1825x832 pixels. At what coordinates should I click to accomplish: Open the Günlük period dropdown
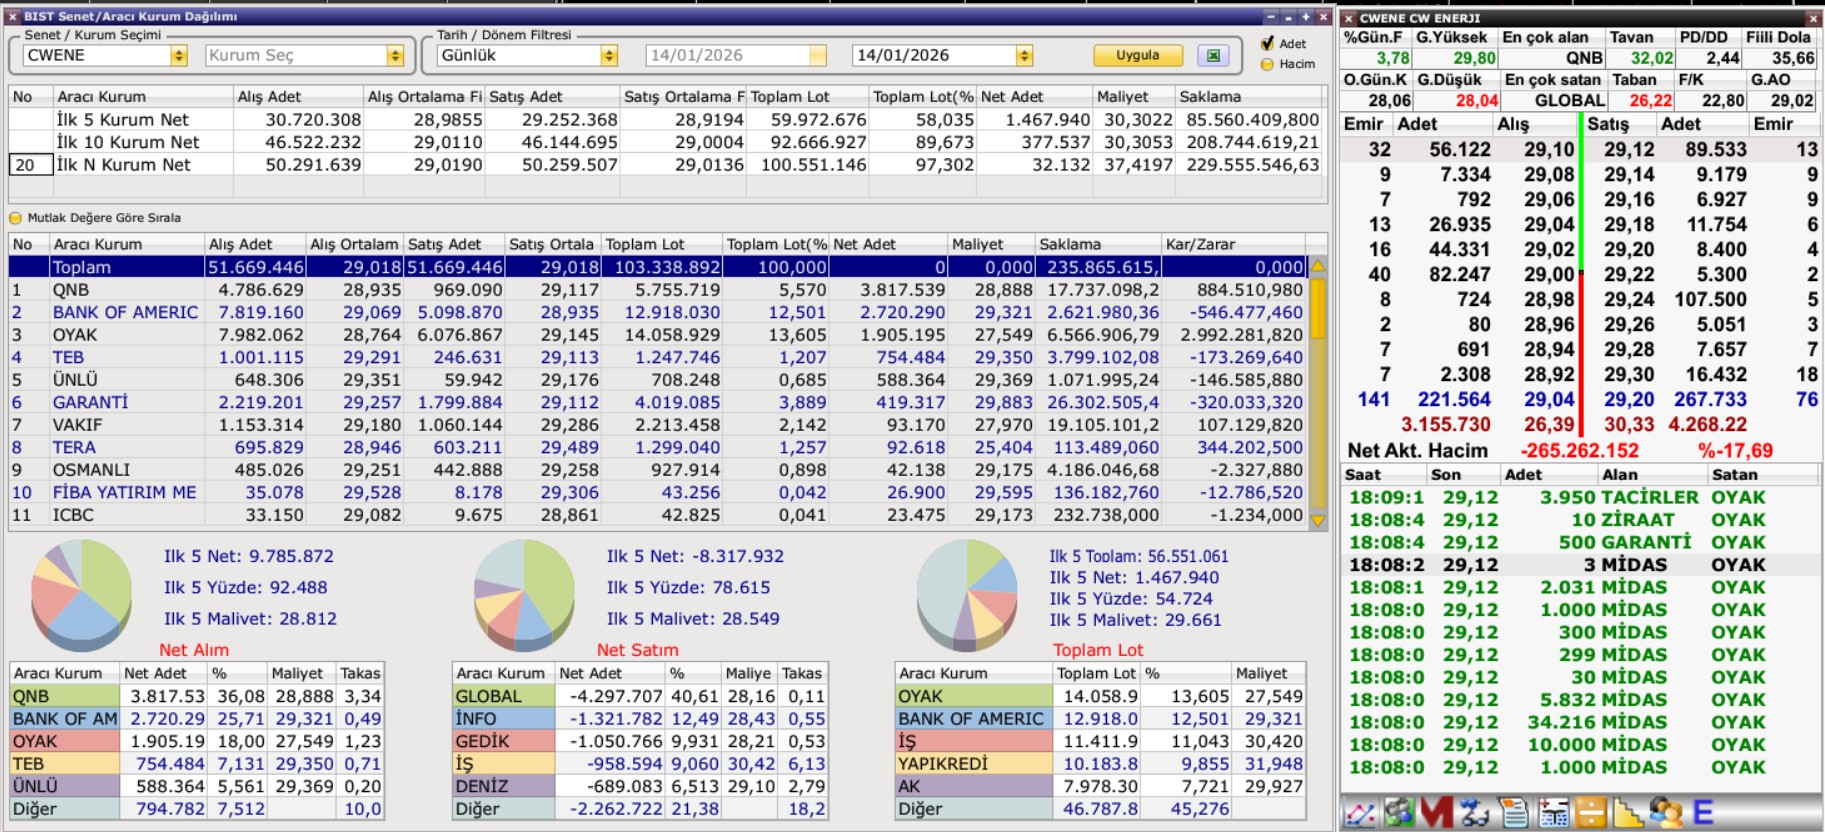(609, 56)
